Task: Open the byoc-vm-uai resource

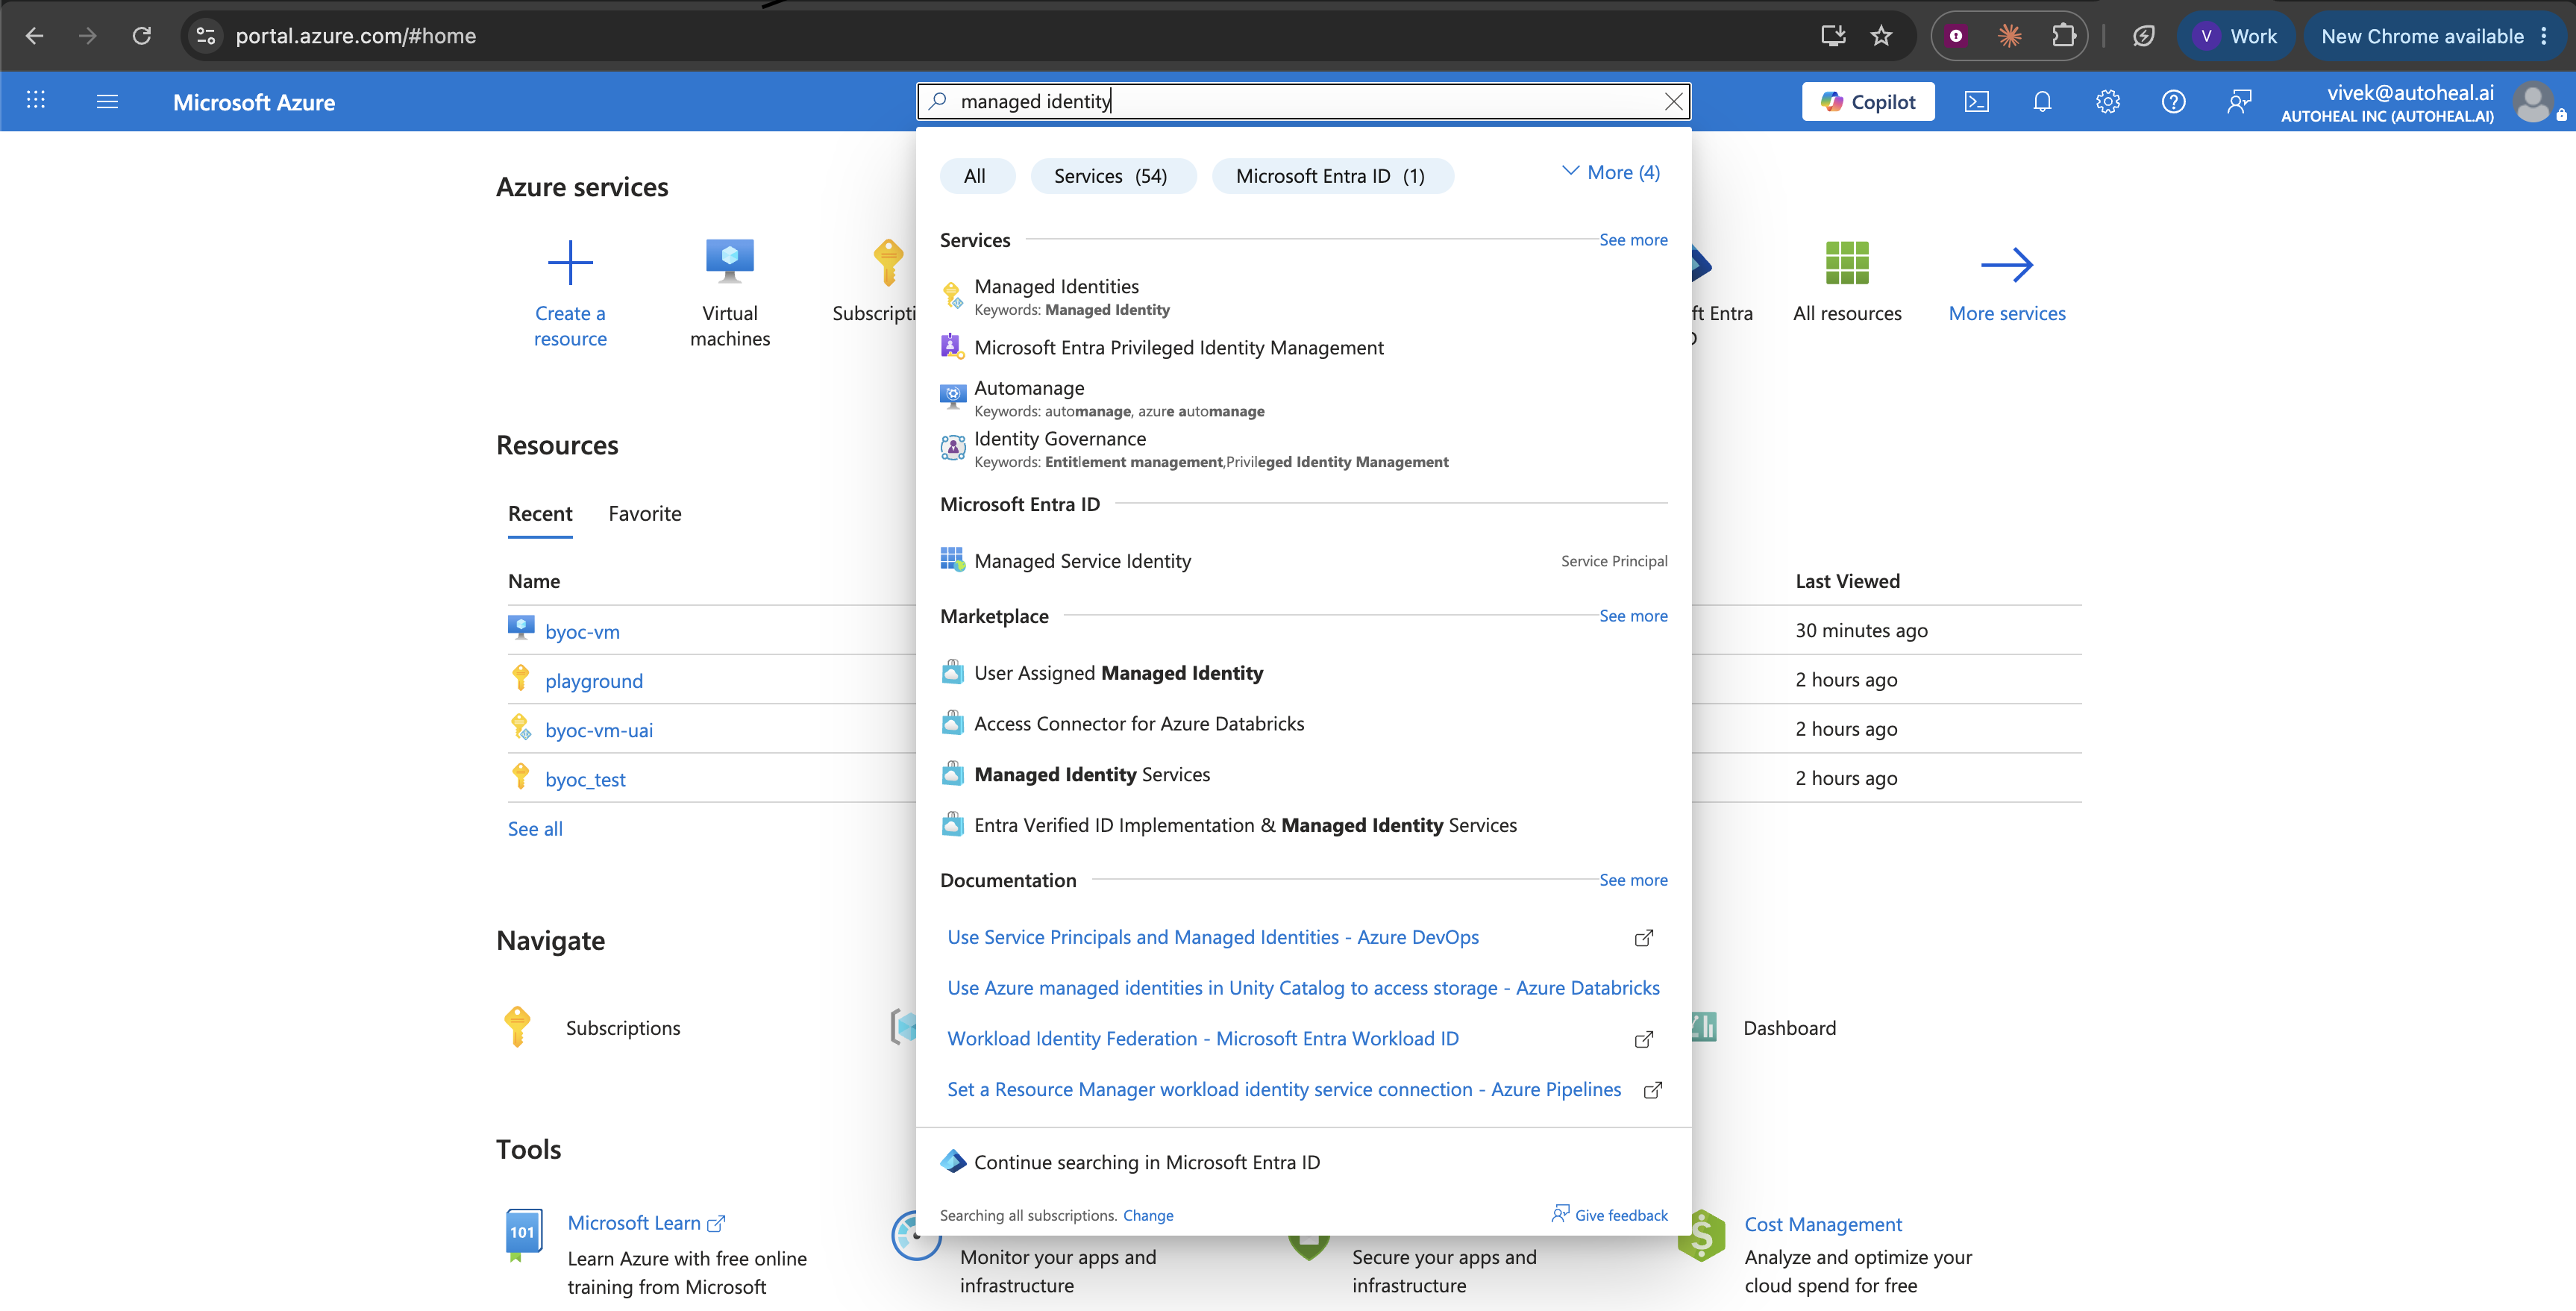Action: (x=599, y=730)
